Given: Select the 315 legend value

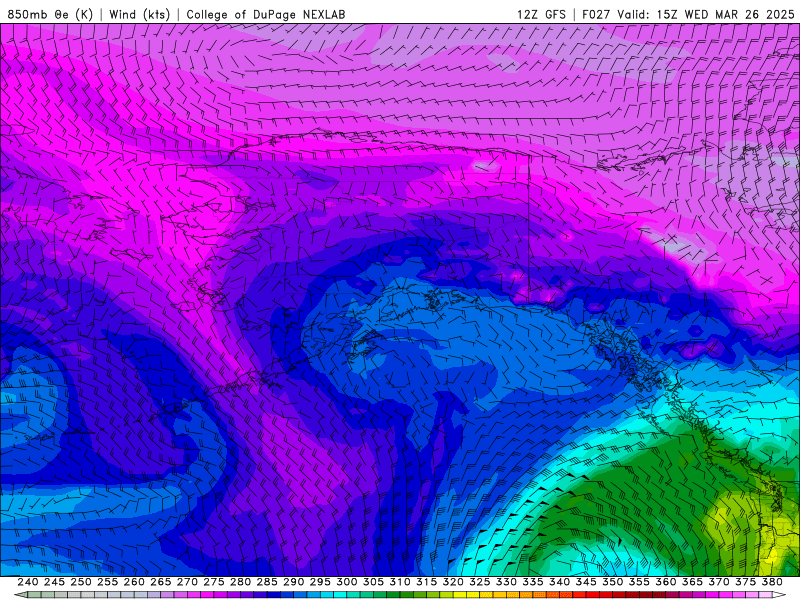Looking at the screenshot, I should coord(426,582).
